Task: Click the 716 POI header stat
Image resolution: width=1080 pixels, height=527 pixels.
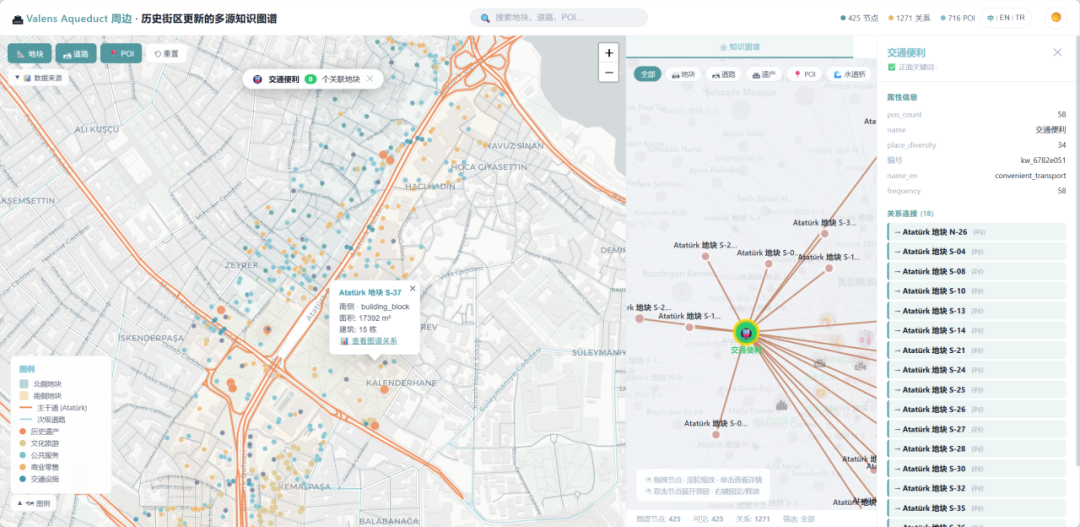Action: (958, 18)
